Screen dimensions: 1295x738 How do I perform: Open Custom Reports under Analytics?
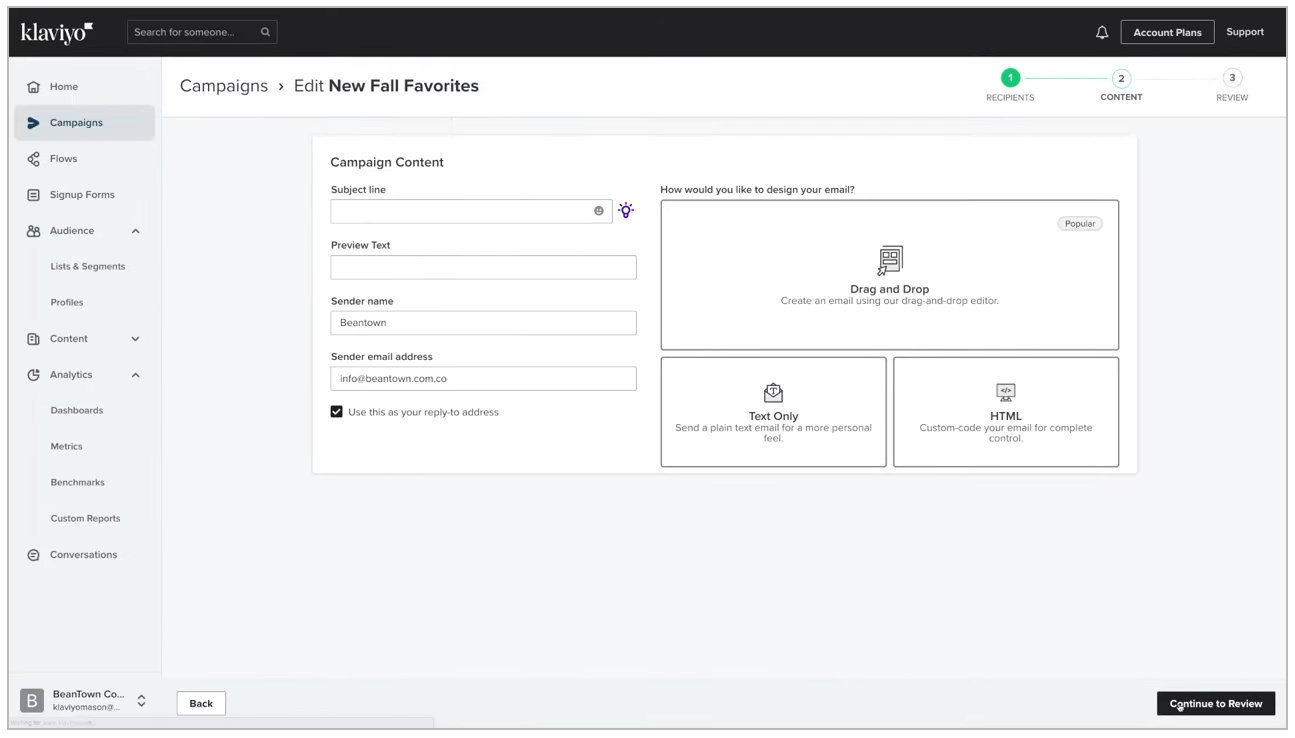click(85, 519)
